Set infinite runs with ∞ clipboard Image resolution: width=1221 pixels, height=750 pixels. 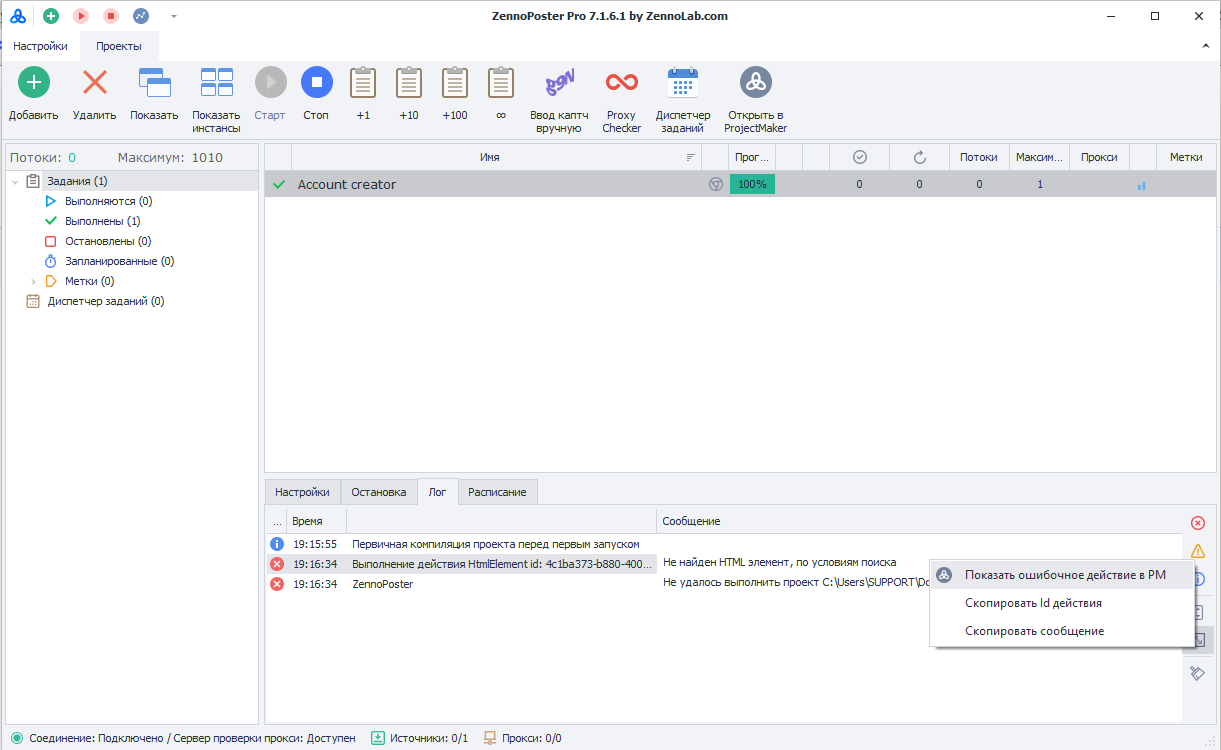pyautogui.click(x=501, y=83)
